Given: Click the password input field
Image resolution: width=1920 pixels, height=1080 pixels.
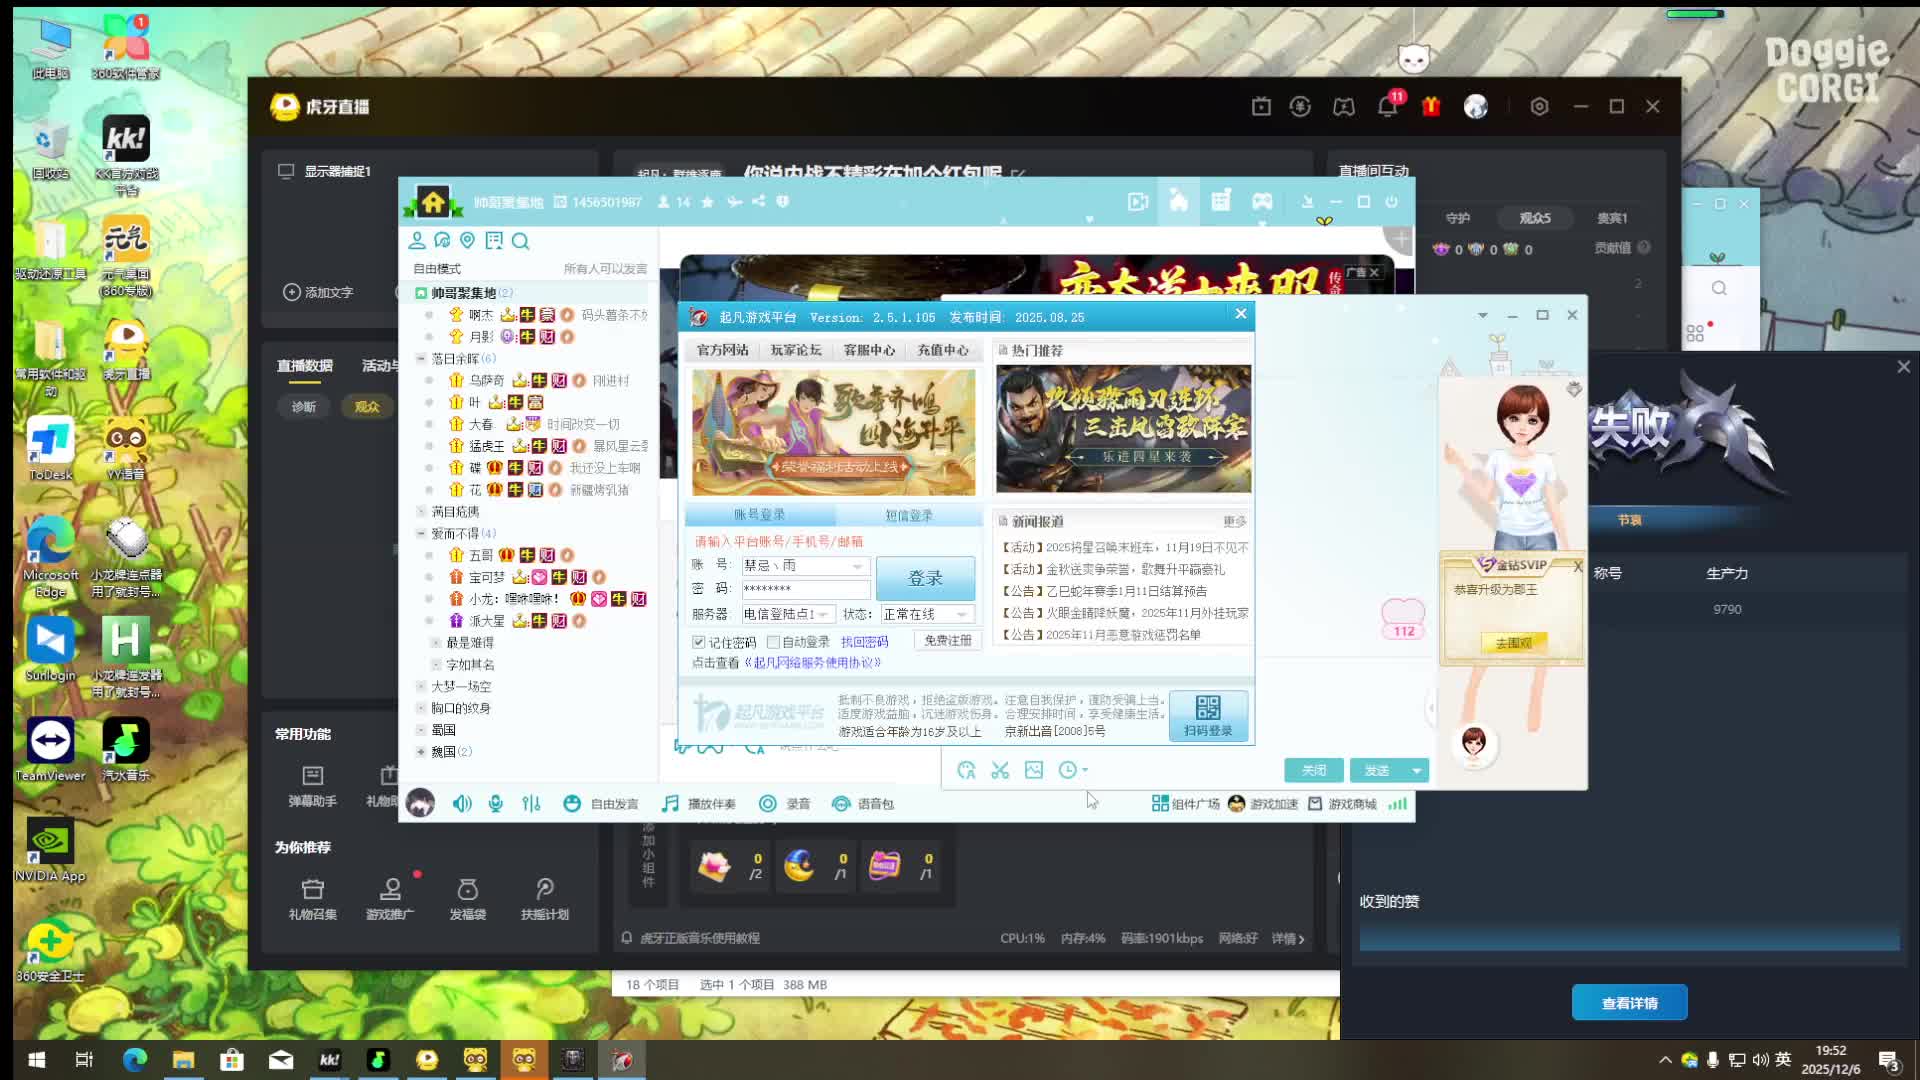Looking at the screenshot, I should click(x=805, y=589).
